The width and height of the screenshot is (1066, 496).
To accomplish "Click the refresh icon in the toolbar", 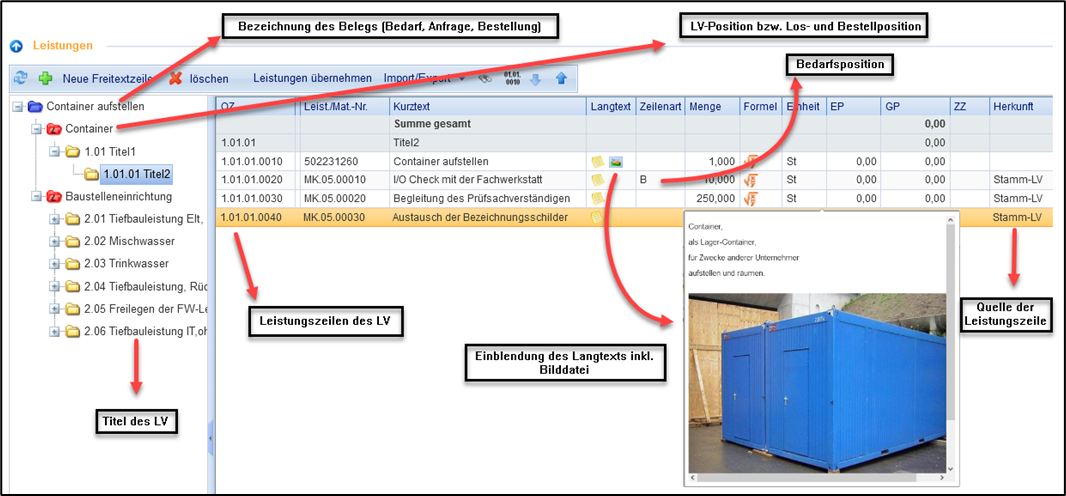I will click(21, 78).
